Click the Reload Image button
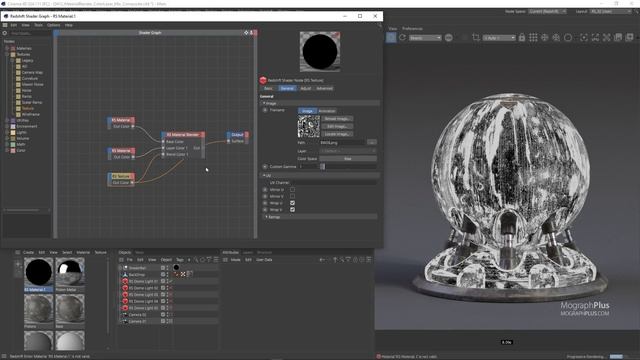The image size is (640, 360). tap(337, 119)
